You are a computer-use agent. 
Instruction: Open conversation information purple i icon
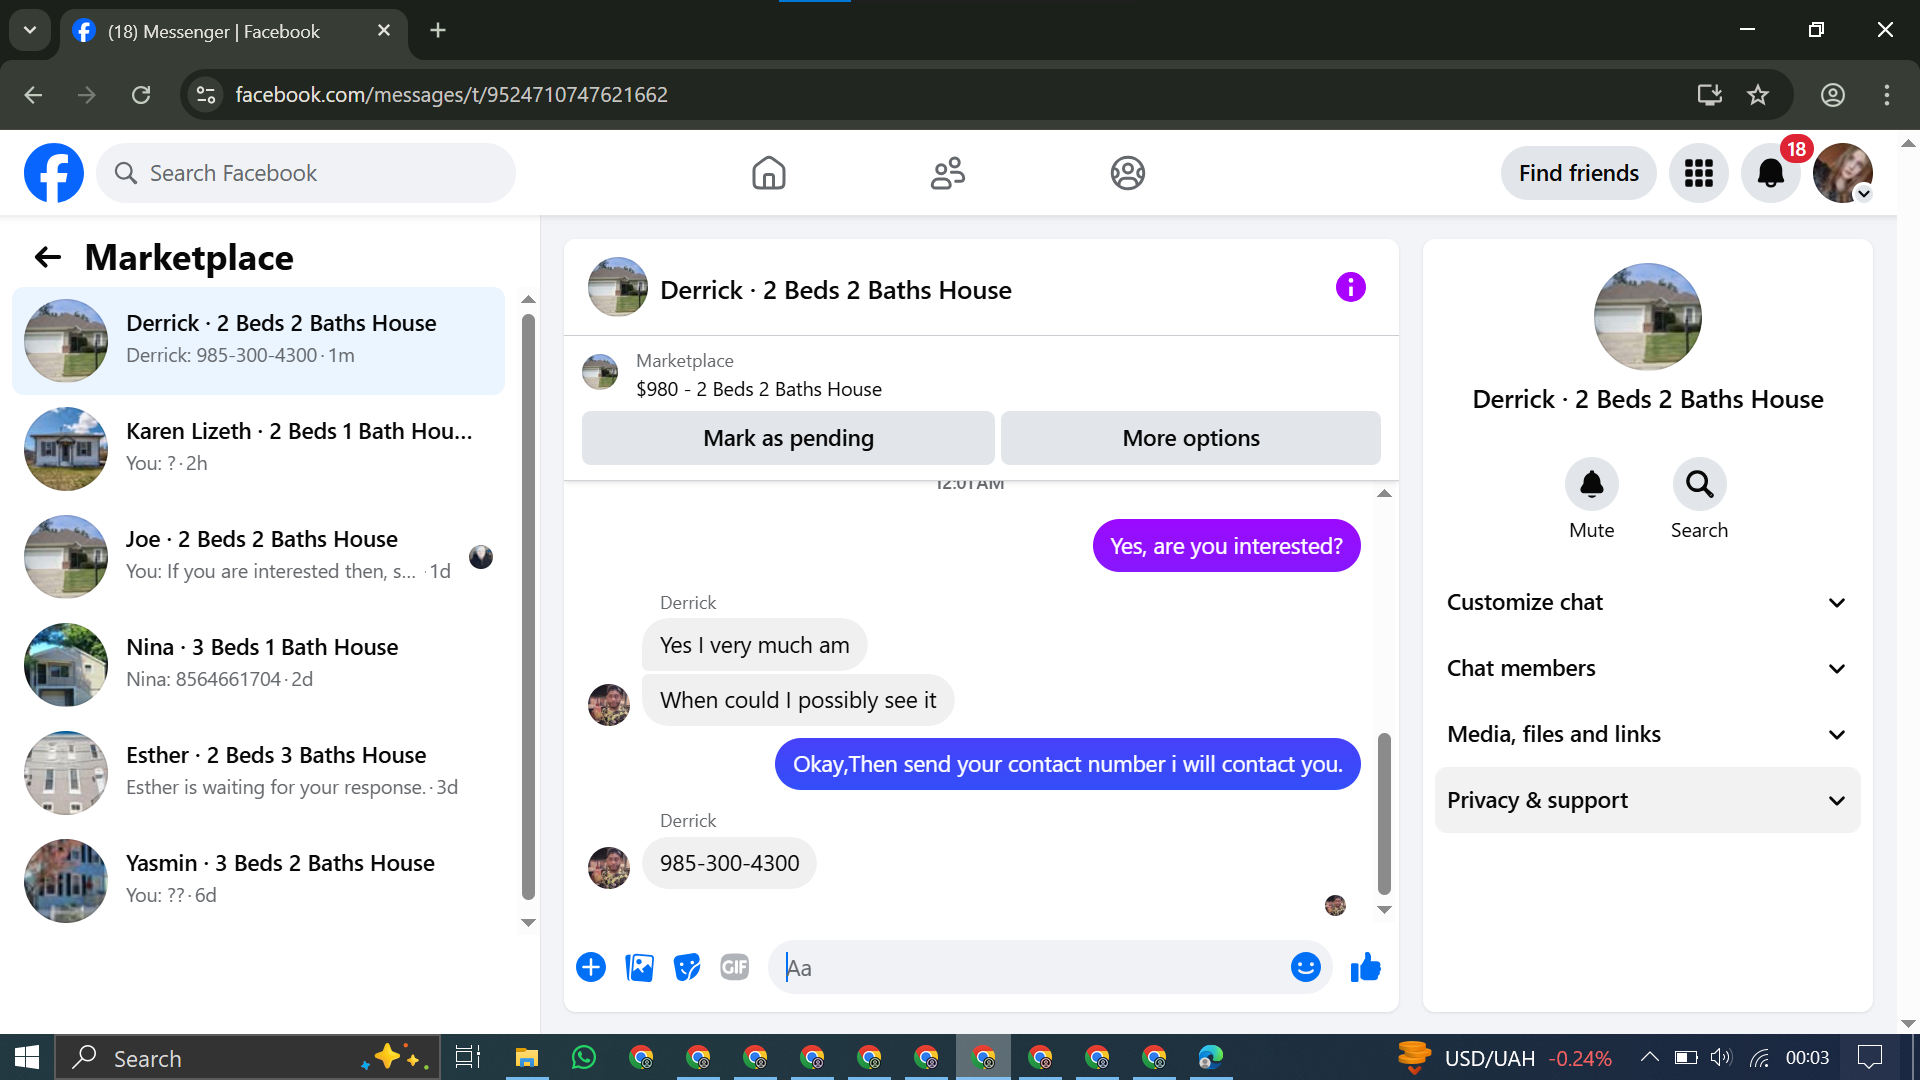pos(1350,288)
